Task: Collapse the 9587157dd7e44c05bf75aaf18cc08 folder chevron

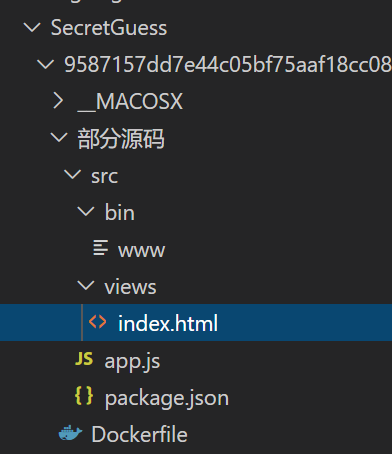Action: tap(45, 64)
